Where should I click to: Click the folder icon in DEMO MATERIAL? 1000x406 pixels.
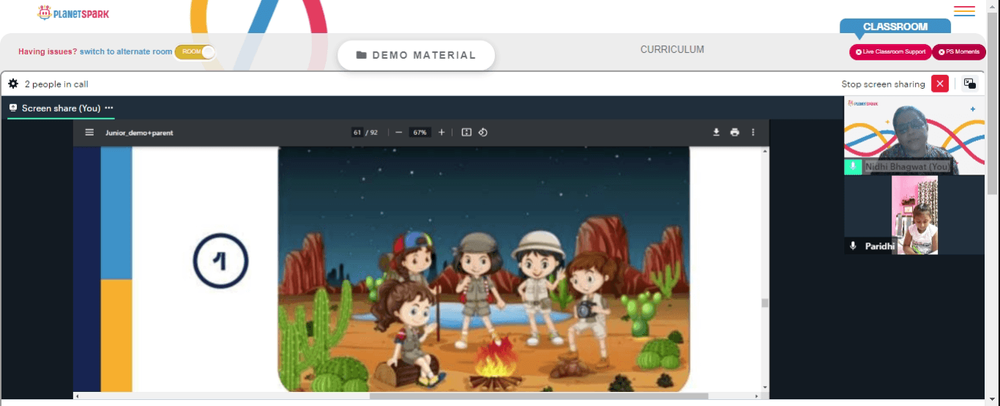point(361,55)
